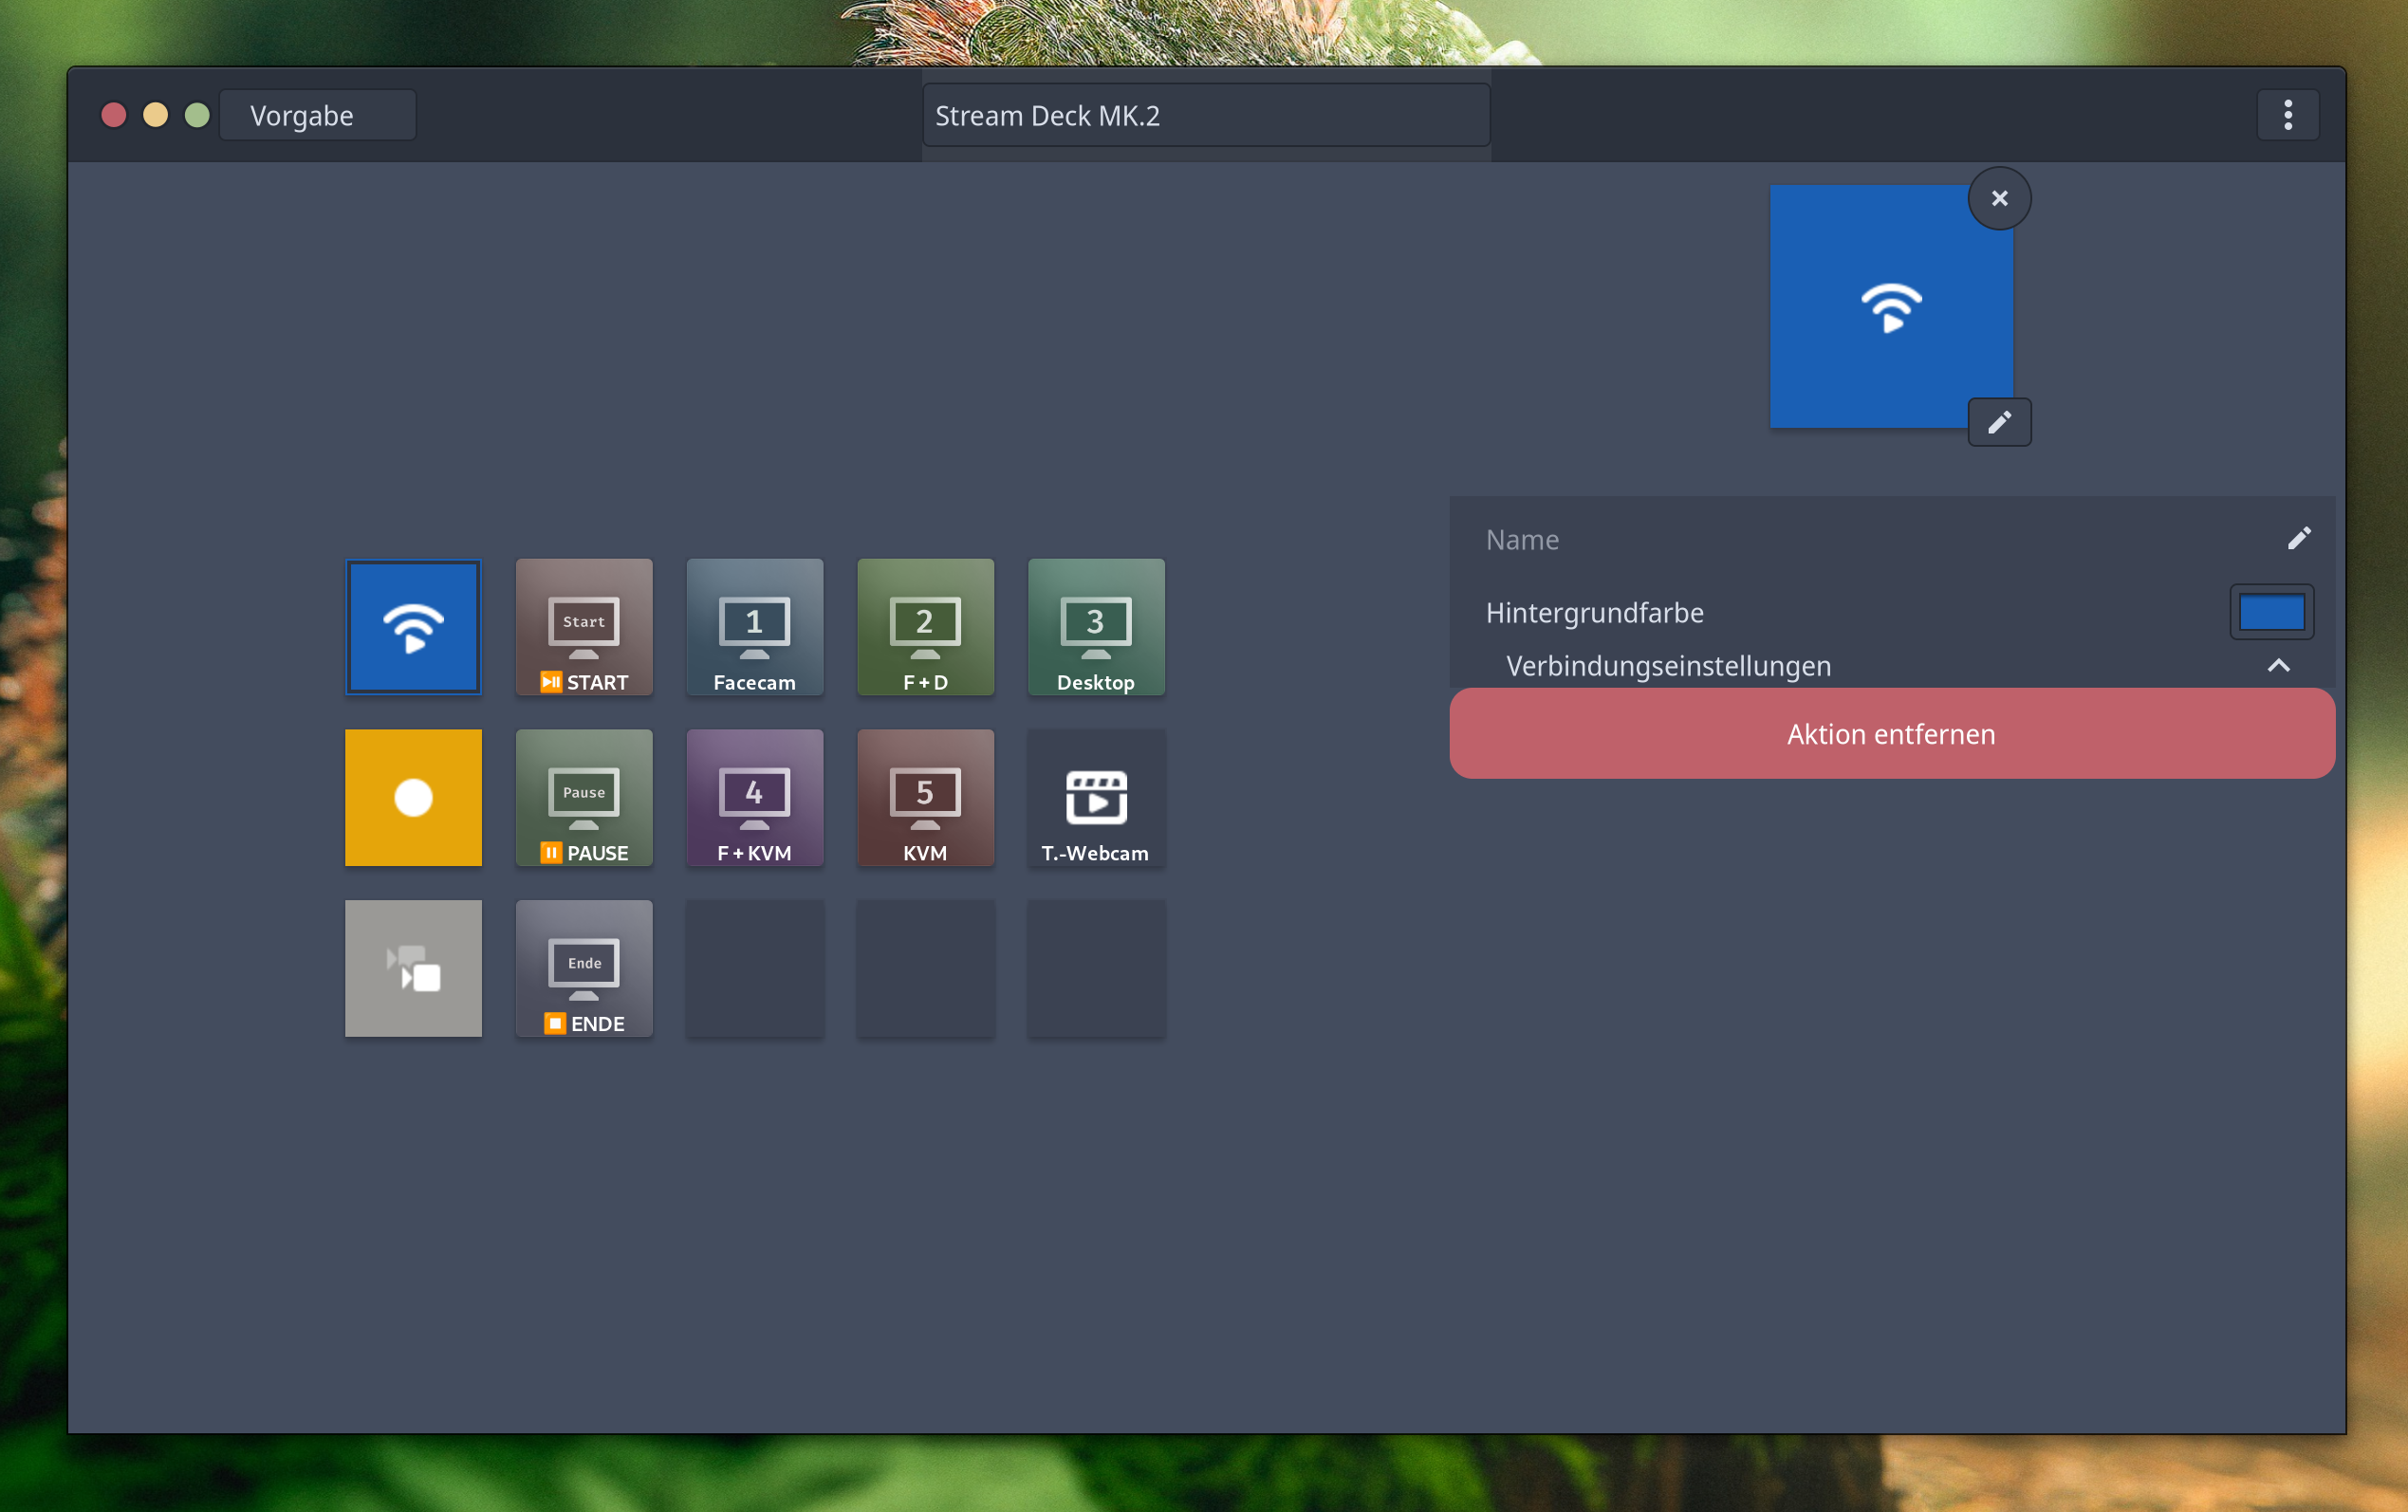Select the PAUSE scene key
Screen dimensions: 2408x1512
point(584,797)
